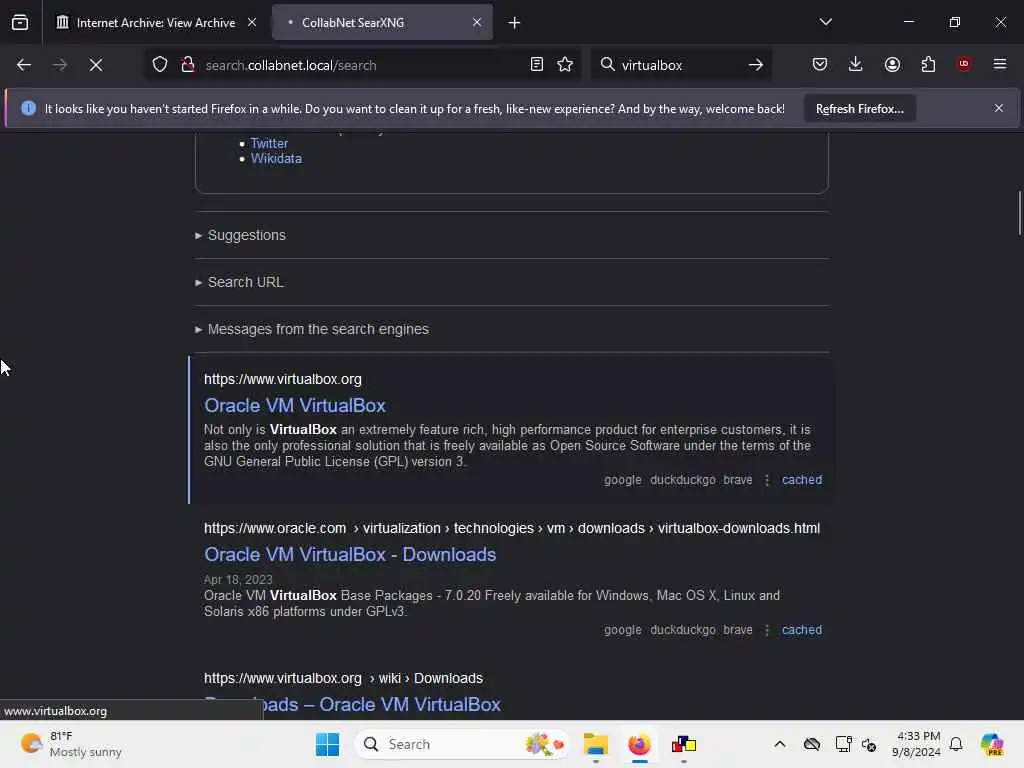Open the Twitter infobox link

click(269, 143)
